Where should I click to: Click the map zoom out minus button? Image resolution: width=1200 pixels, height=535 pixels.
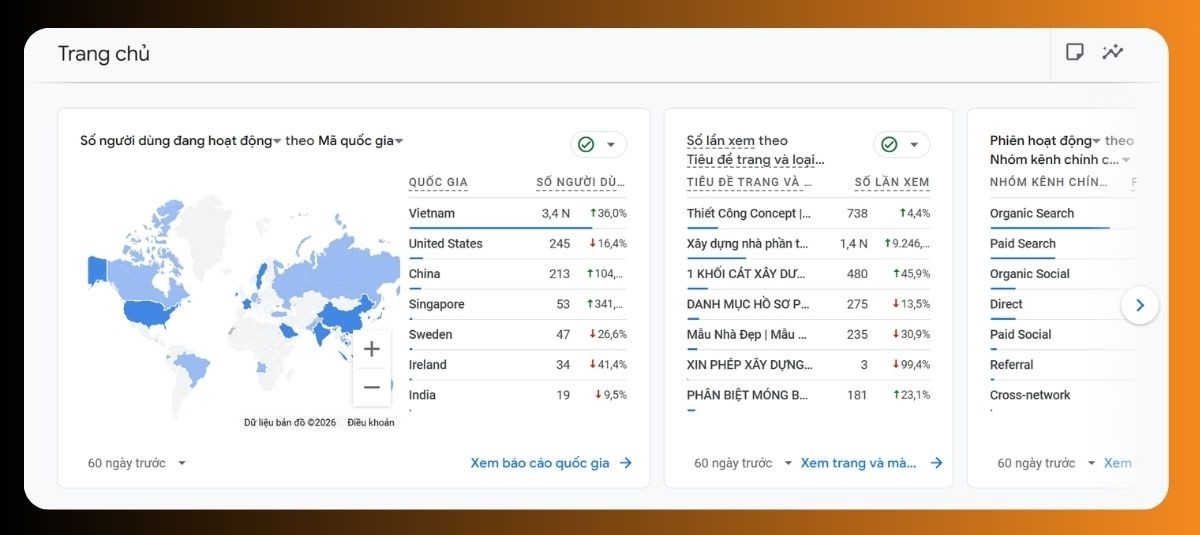click(x=372, y=387)
